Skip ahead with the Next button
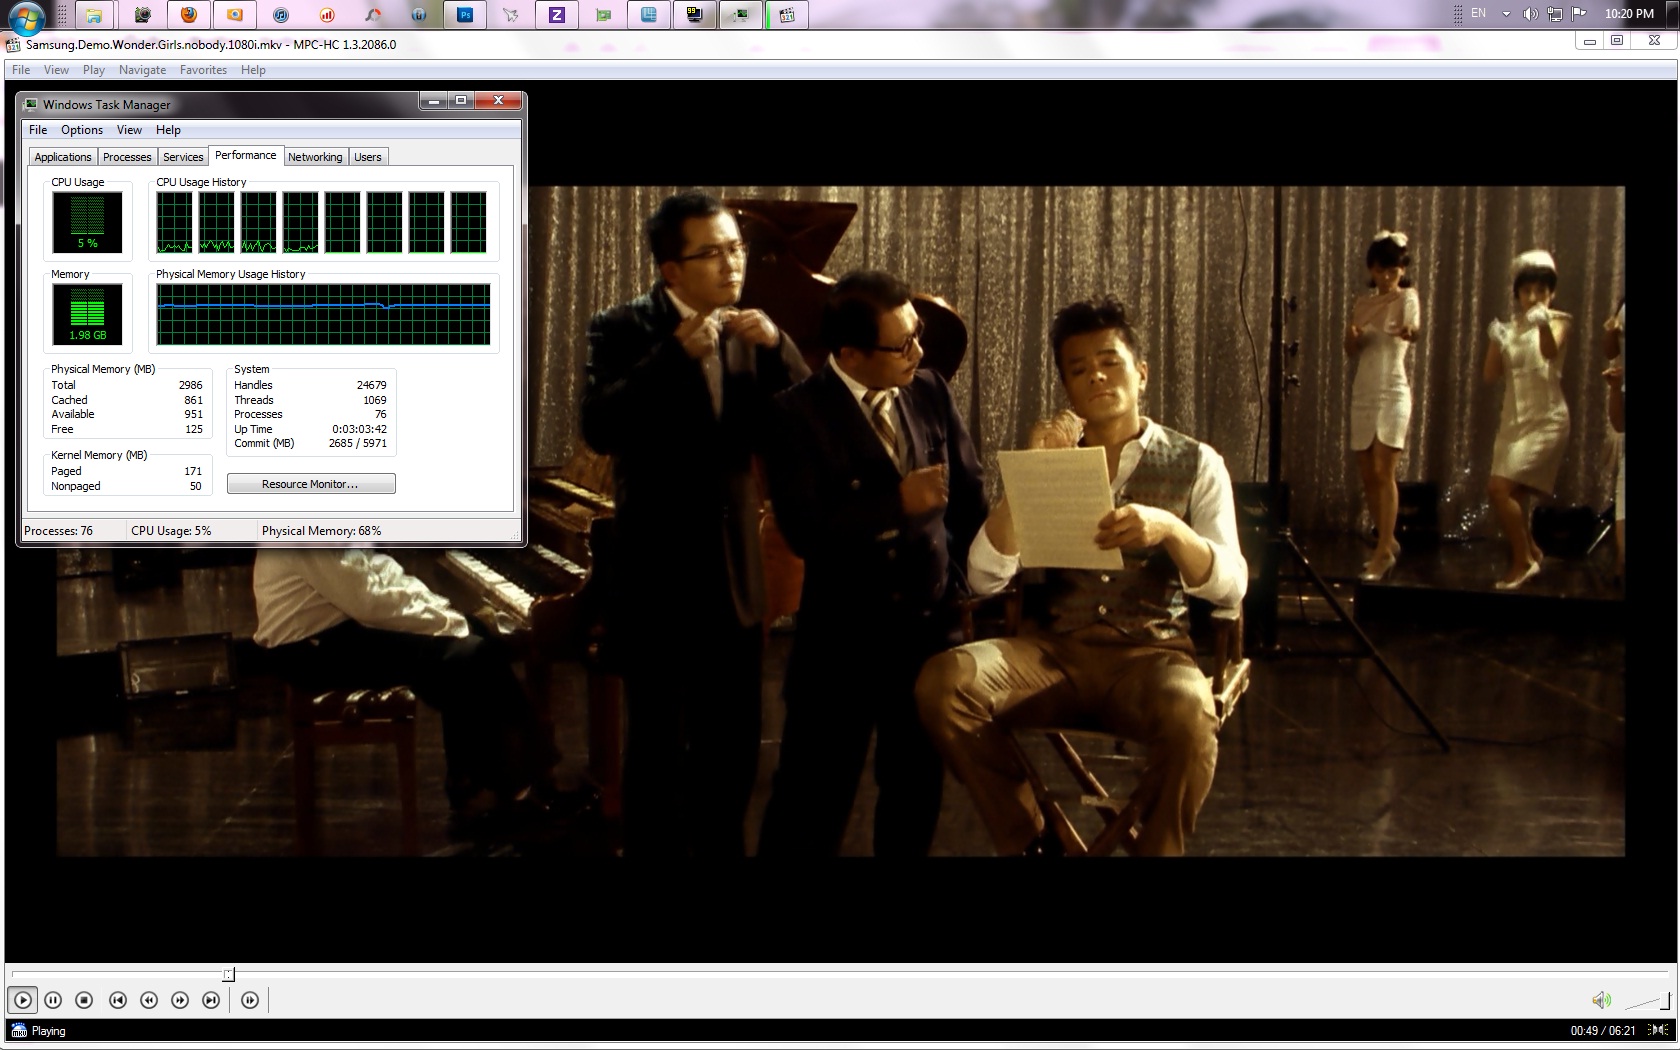This screenshot has width=1680, height=1050. pyautogui.click(x=211, y=1000)
